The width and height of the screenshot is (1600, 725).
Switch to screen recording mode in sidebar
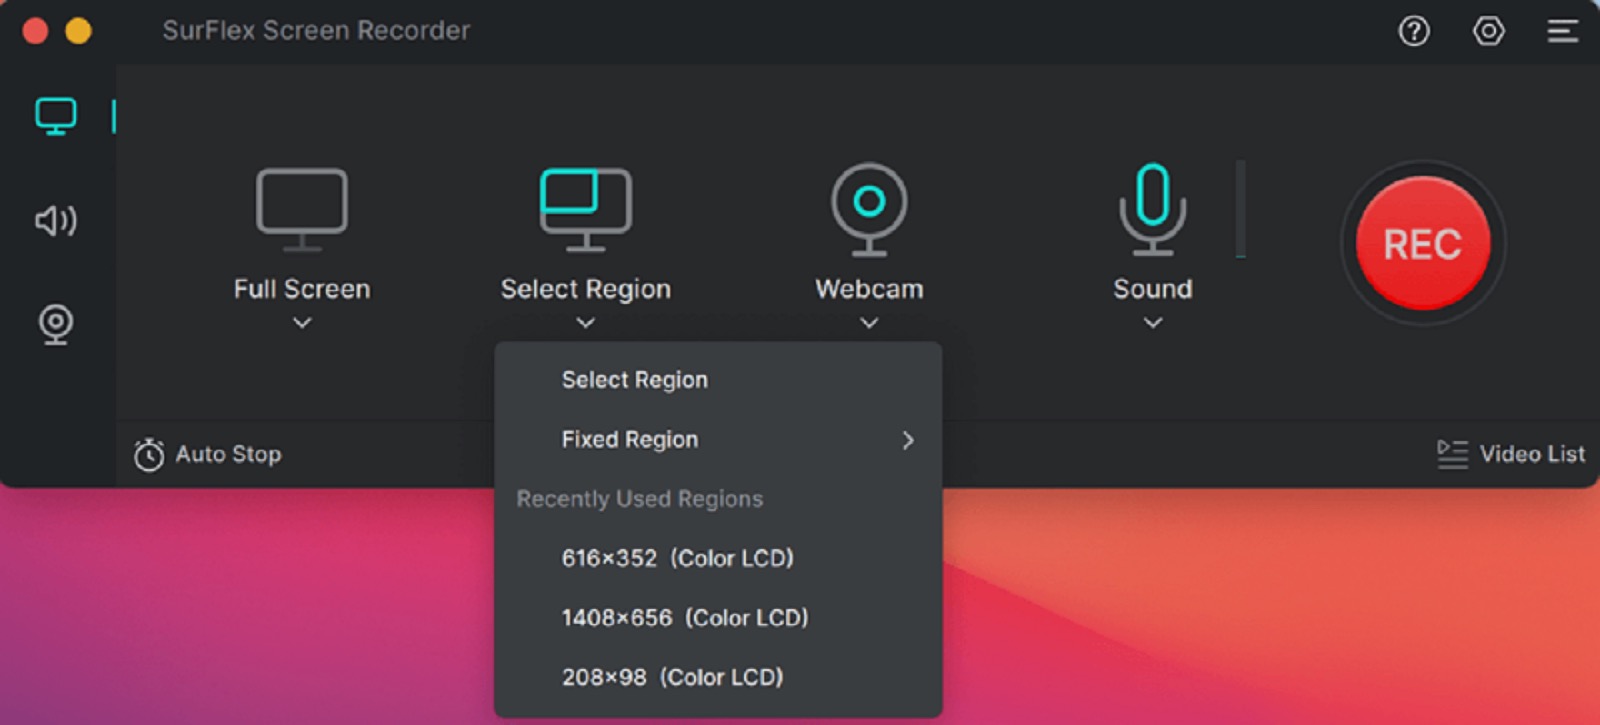click(x=56, y=116)
